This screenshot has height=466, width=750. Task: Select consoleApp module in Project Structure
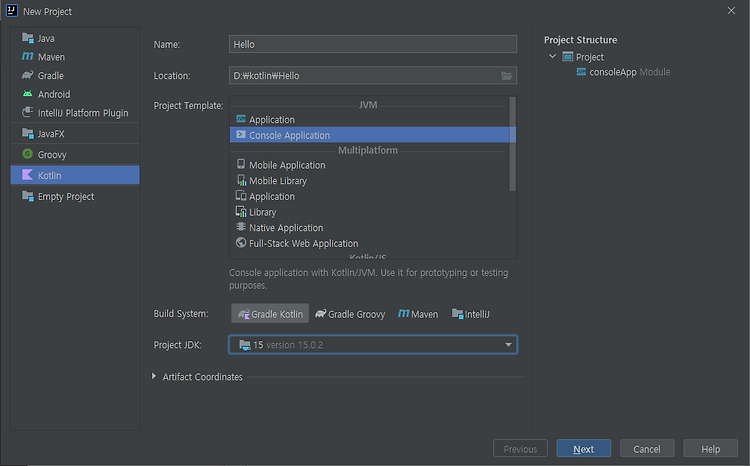pyautogui.click(x=623, y=72)
